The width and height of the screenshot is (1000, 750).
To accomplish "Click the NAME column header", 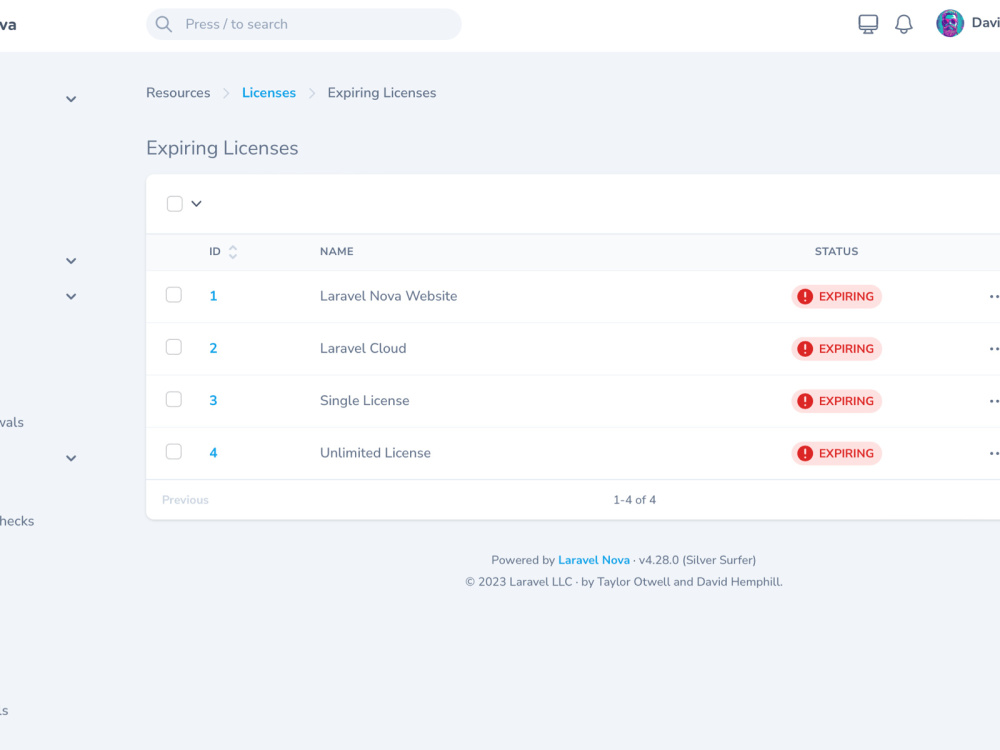I will click(x=337, y=251).
